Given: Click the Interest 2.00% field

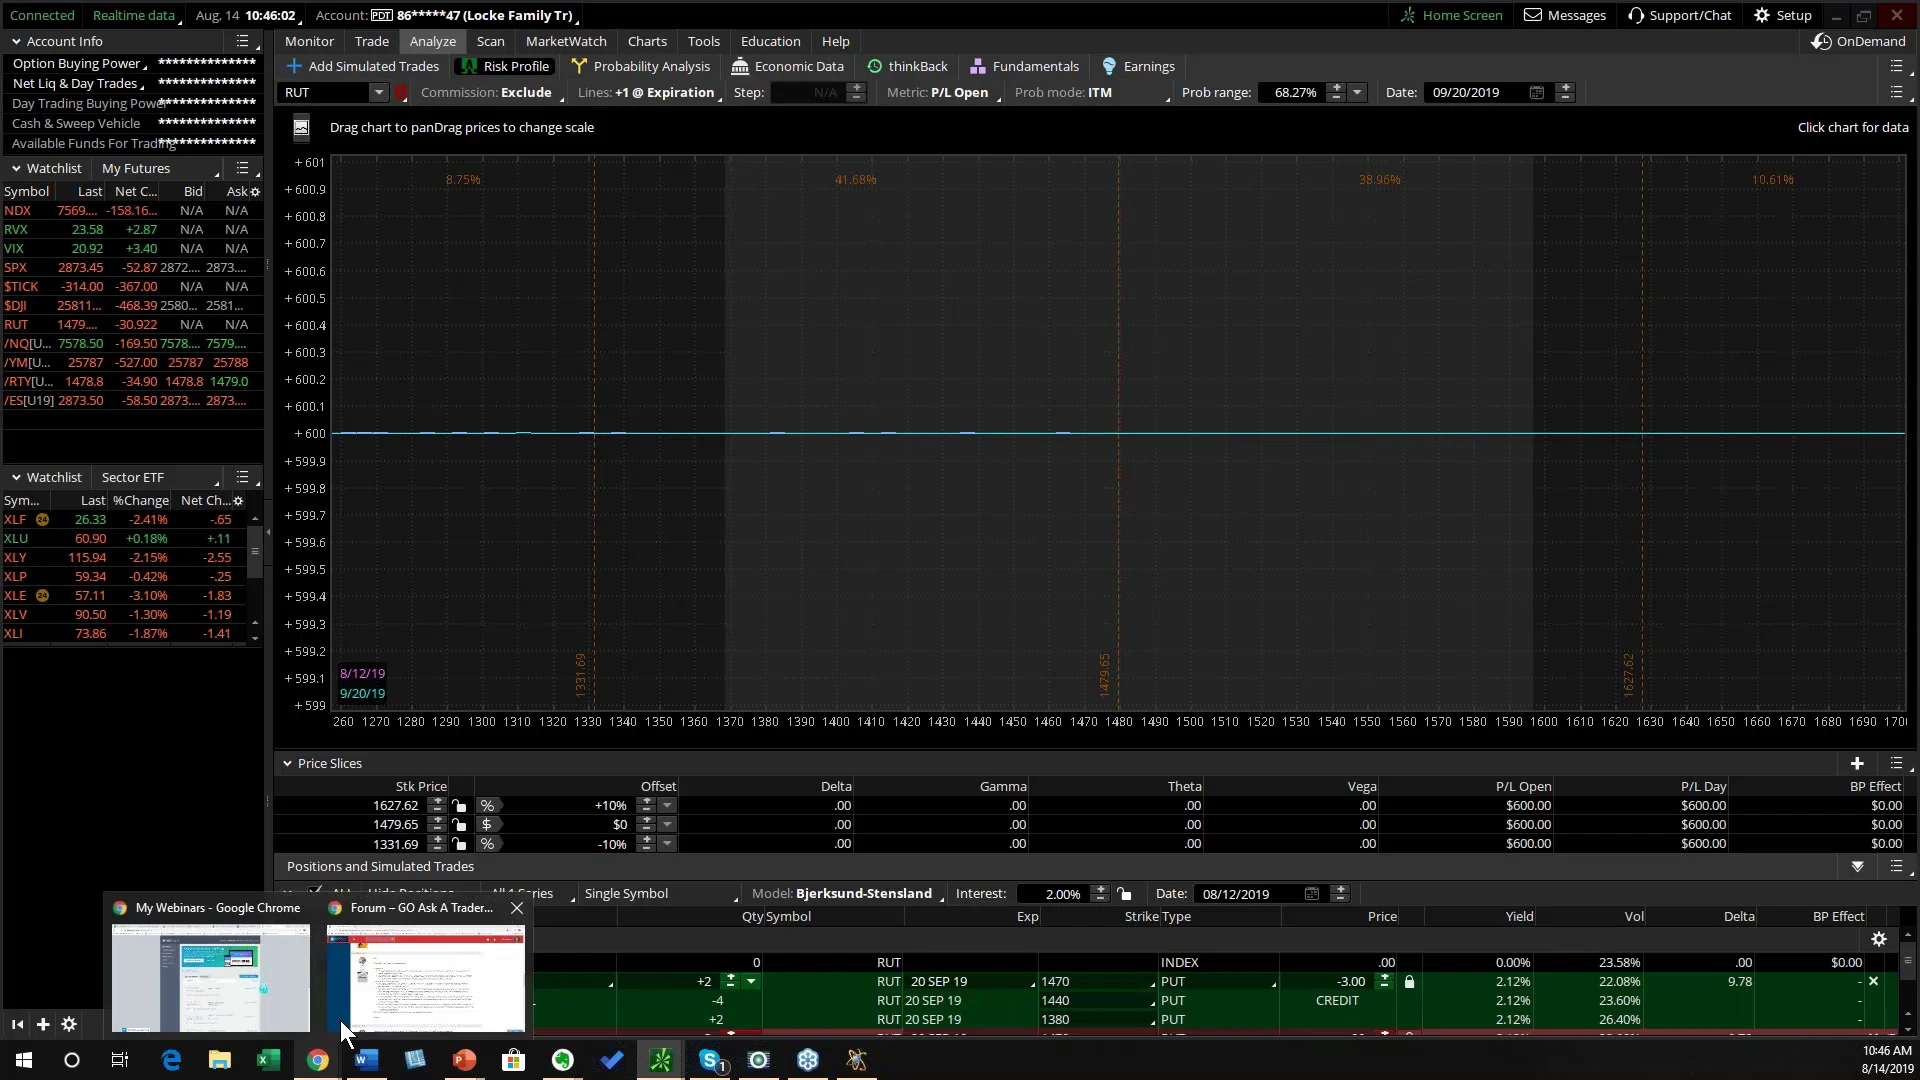Looking at the screenshot, I should pyautogui.click(x=1052, y=893).
